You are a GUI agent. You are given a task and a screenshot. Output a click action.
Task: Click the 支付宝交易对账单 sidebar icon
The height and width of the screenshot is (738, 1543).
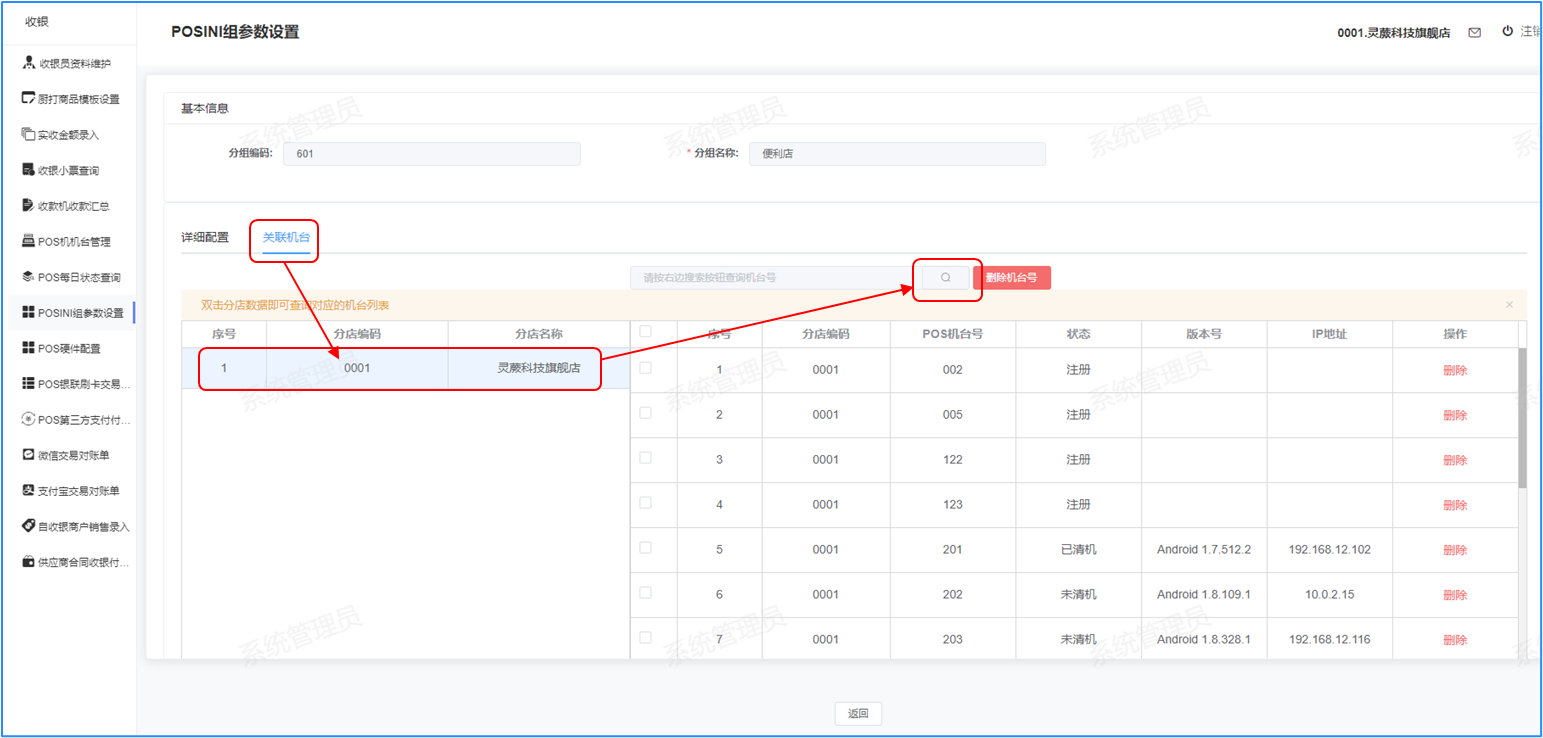click(x=29, y=490)
